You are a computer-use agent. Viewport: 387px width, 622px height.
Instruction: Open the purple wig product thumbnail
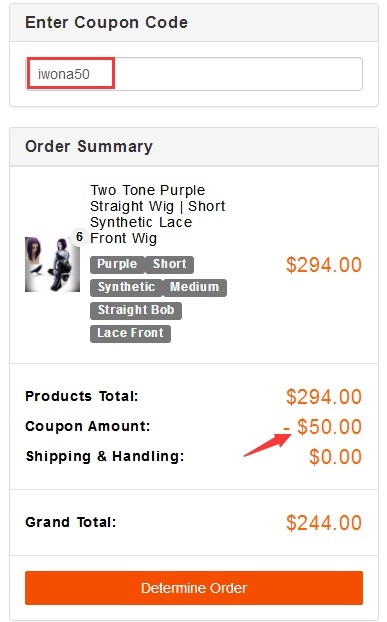pos(52,264)
